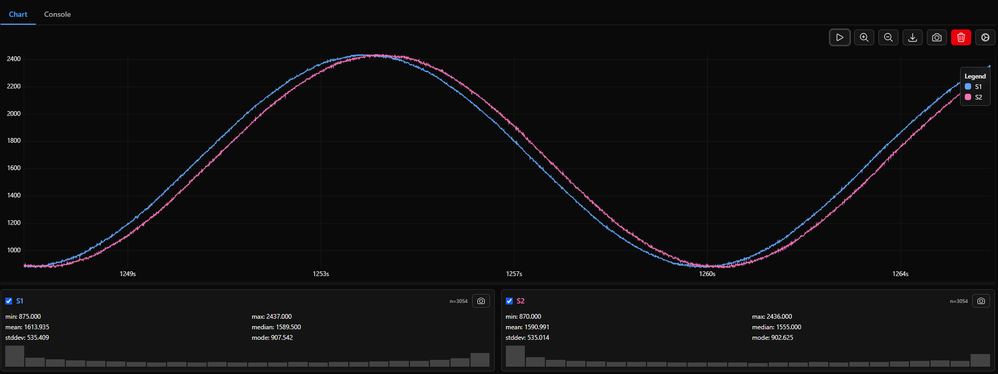Click the 1260s time axis label
Image resolution: width=998 pixels, height=374 pixels.
pyautogui.click(x=707, y=274)
